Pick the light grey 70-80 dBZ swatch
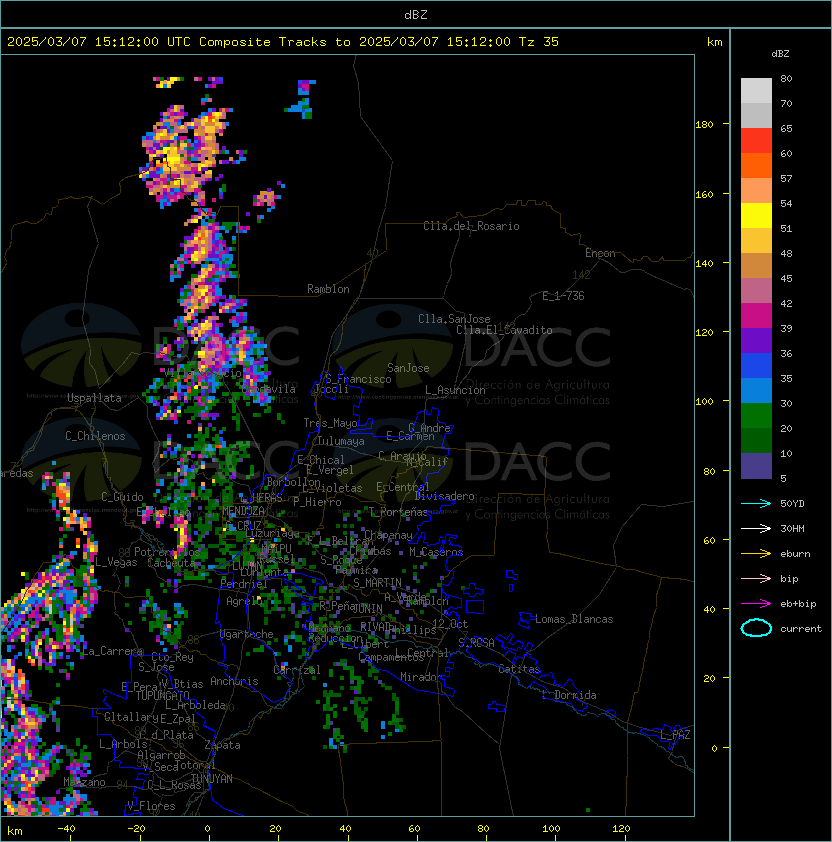 pos(756,90)
